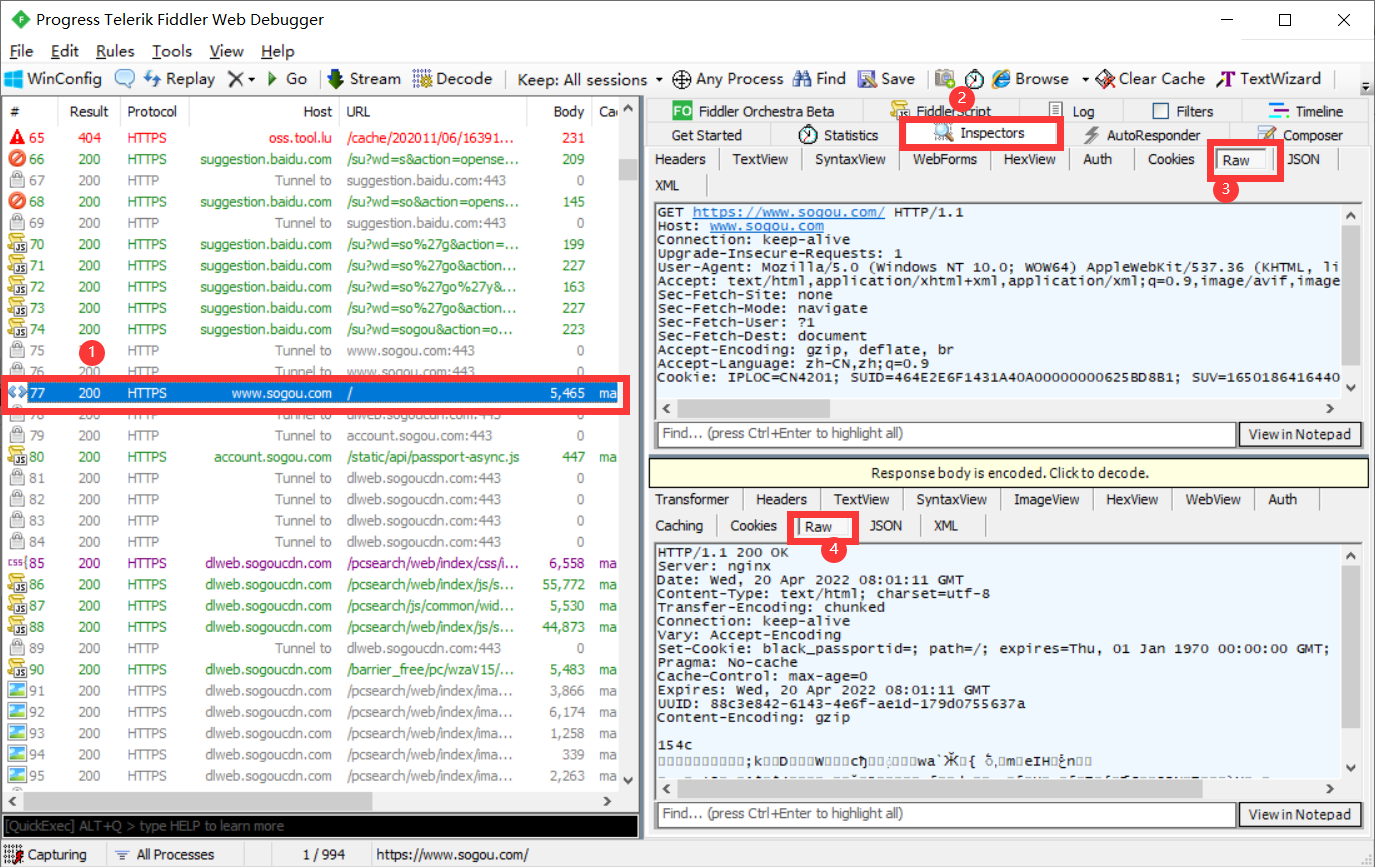Viewport: 1375px width, 867px height.
Task: Clear the browser cache via Clear Cache
Action: pos(1150,79)
